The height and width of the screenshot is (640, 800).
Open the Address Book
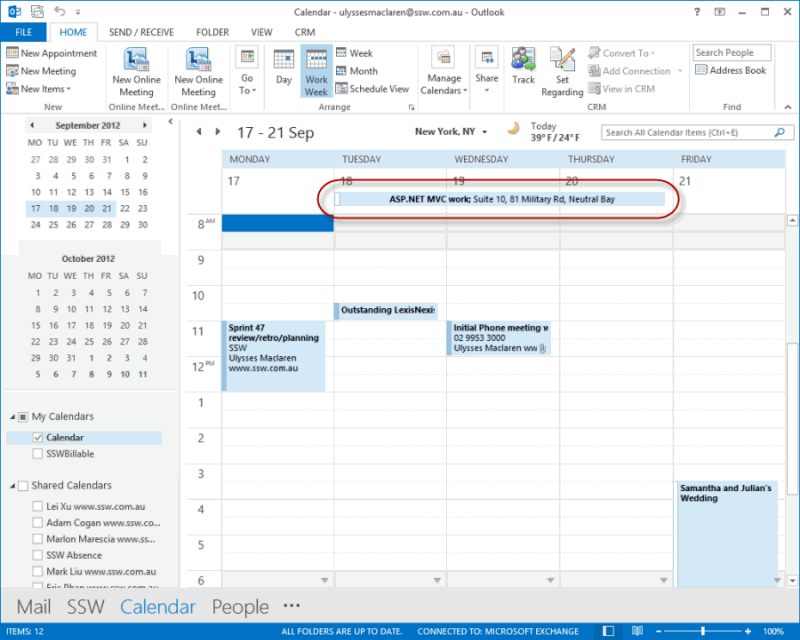click(731, 71)
